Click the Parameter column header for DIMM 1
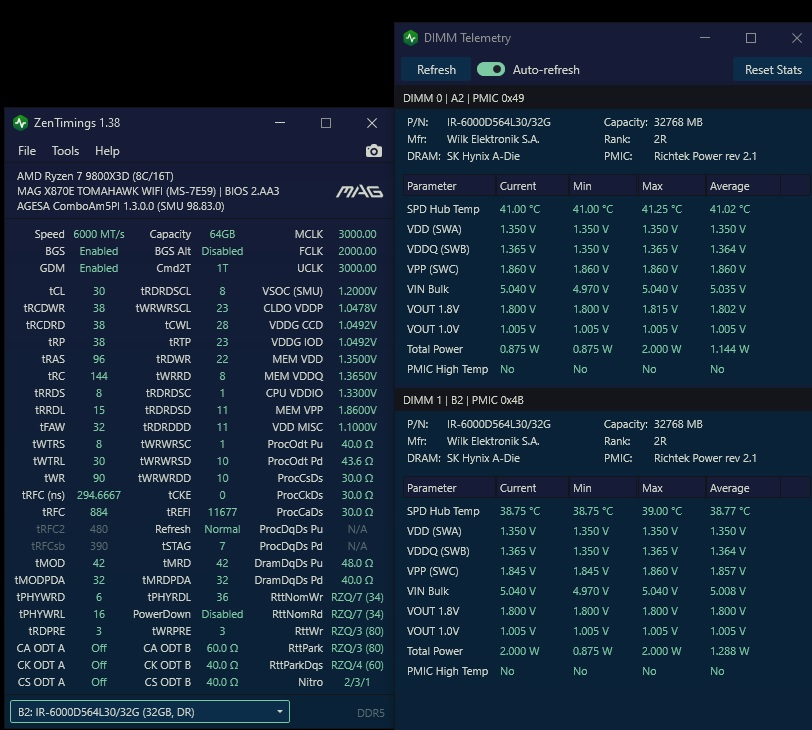Screen dimensions: 812x730 pyautogui.click(x=449, y=488)
